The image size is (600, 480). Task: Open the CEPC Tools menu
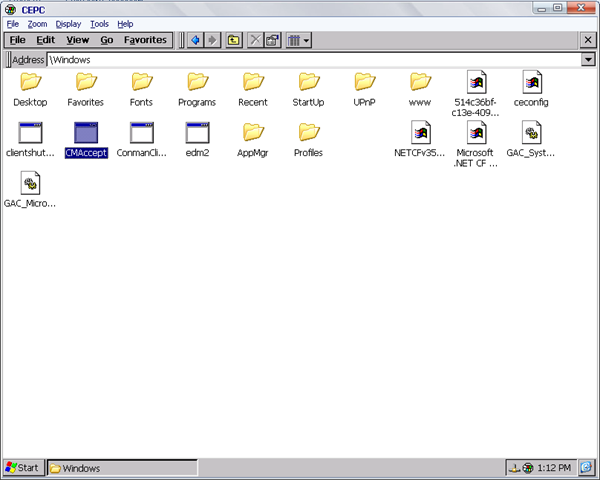coord(99,24)
